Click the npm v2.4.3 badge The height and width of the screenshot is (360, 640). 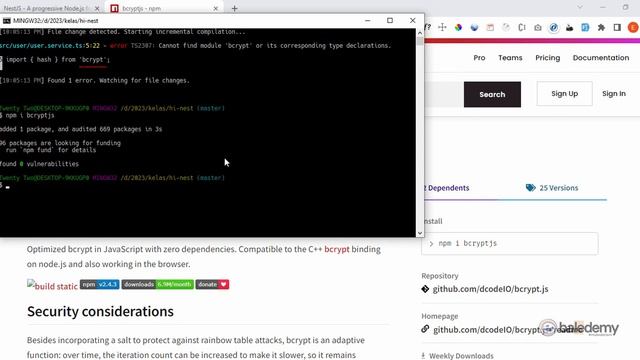click(100, 284)
